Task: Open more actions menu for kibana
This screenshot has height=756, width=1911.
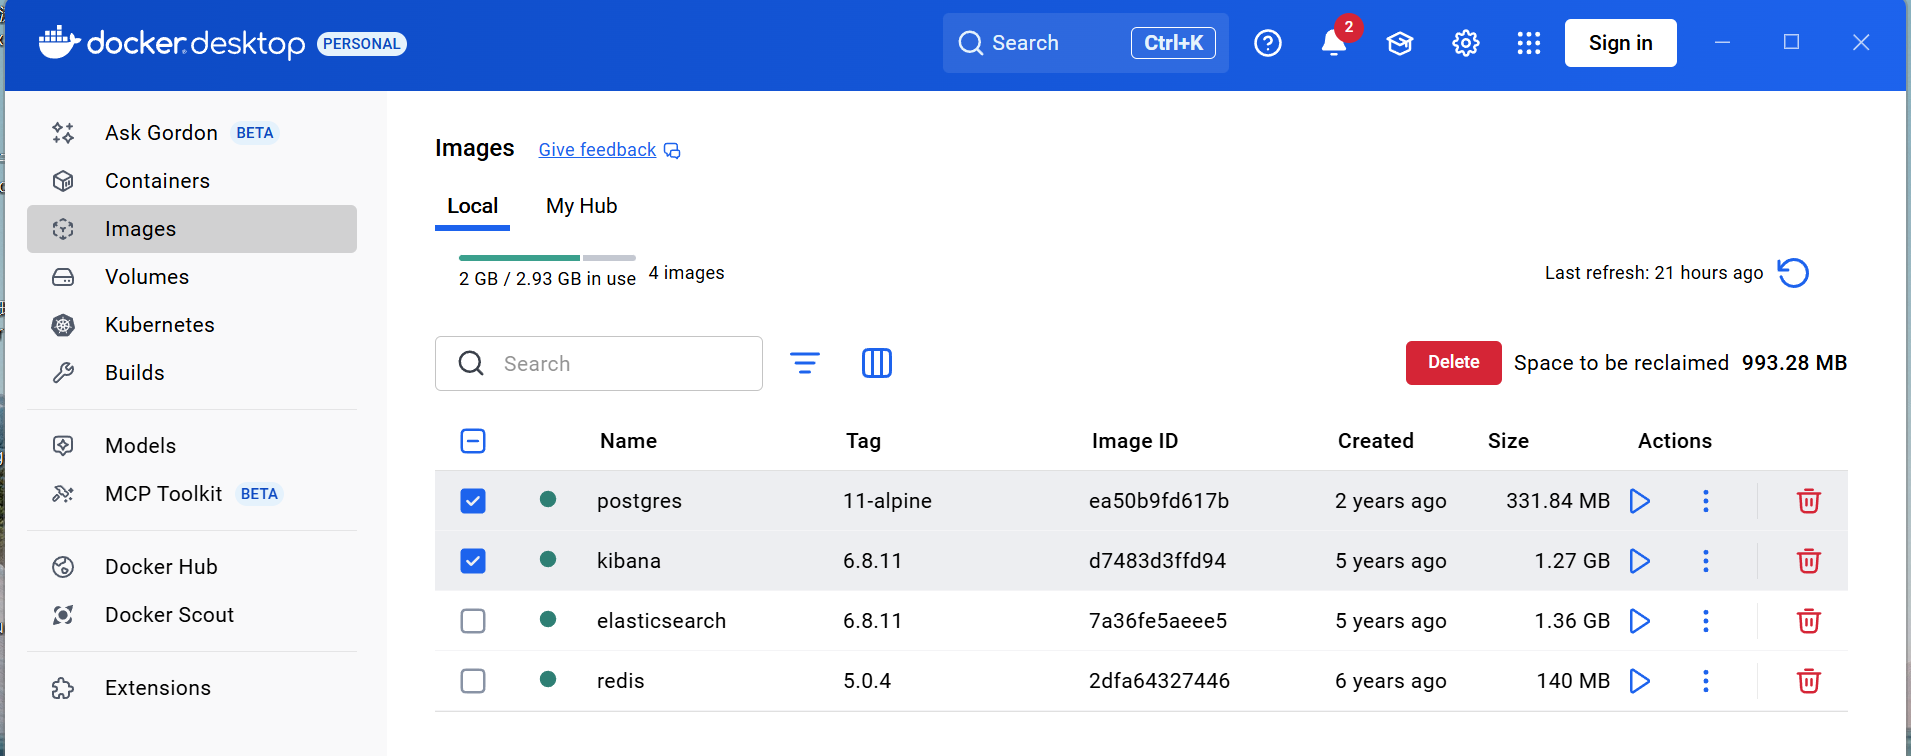Action: pos(1706,561)
